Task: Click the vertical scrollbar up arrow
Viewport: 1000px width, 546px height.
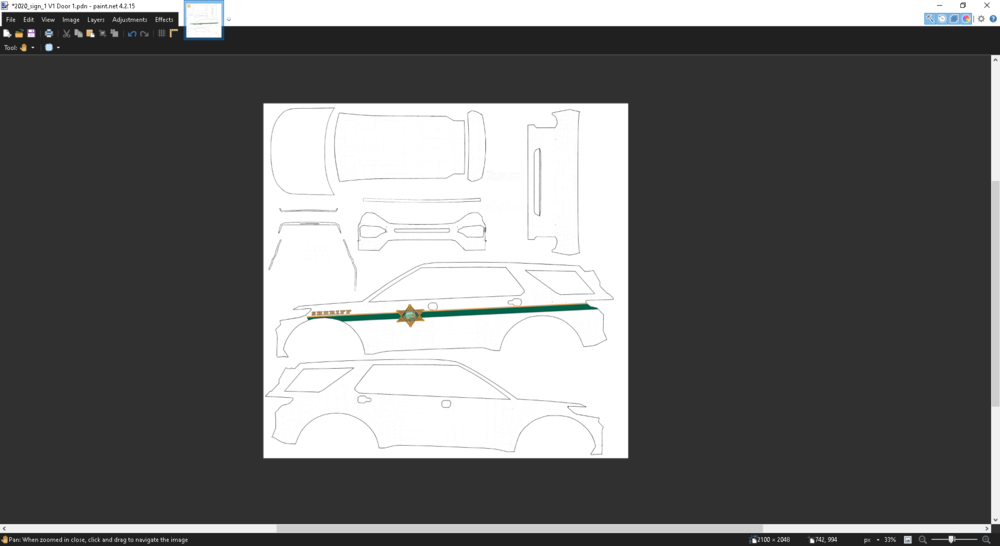Action: pyautogui.click(x=995, y=59)
